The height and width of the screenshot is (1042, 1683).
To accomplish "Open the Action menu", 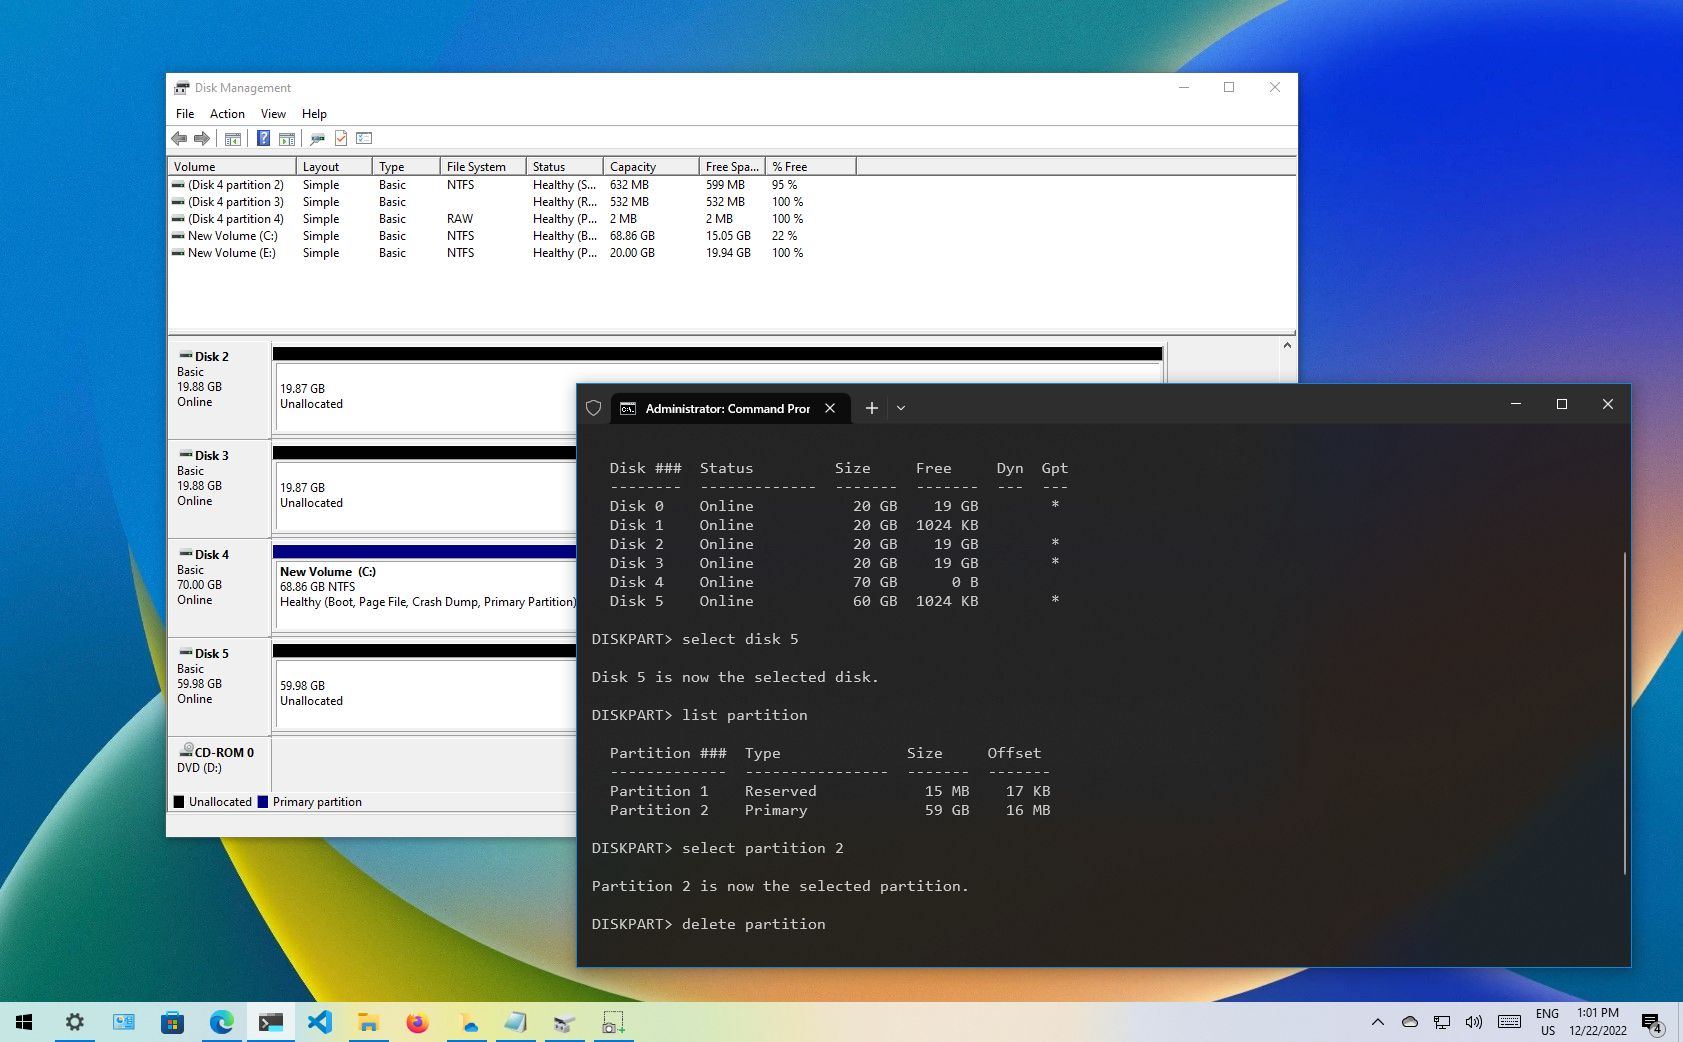I will click(x=227, y=114).
